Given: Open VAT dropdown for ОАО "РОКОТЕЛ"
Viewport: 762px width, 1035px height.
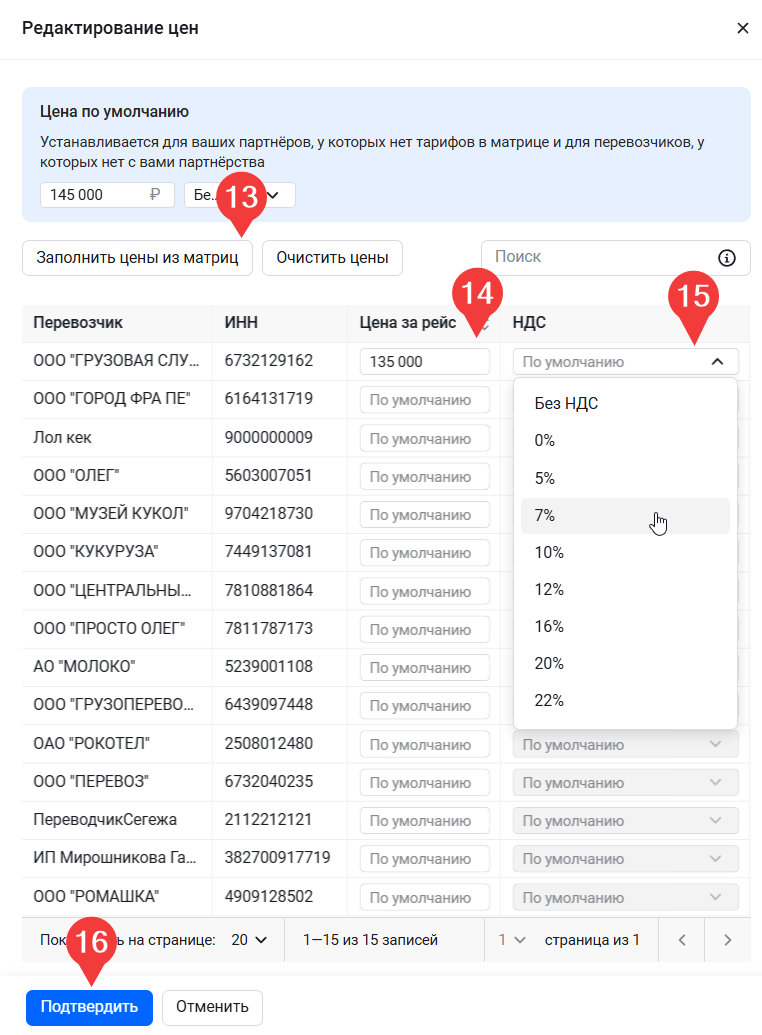Looking at the screenshot, I should coord(625,744).
